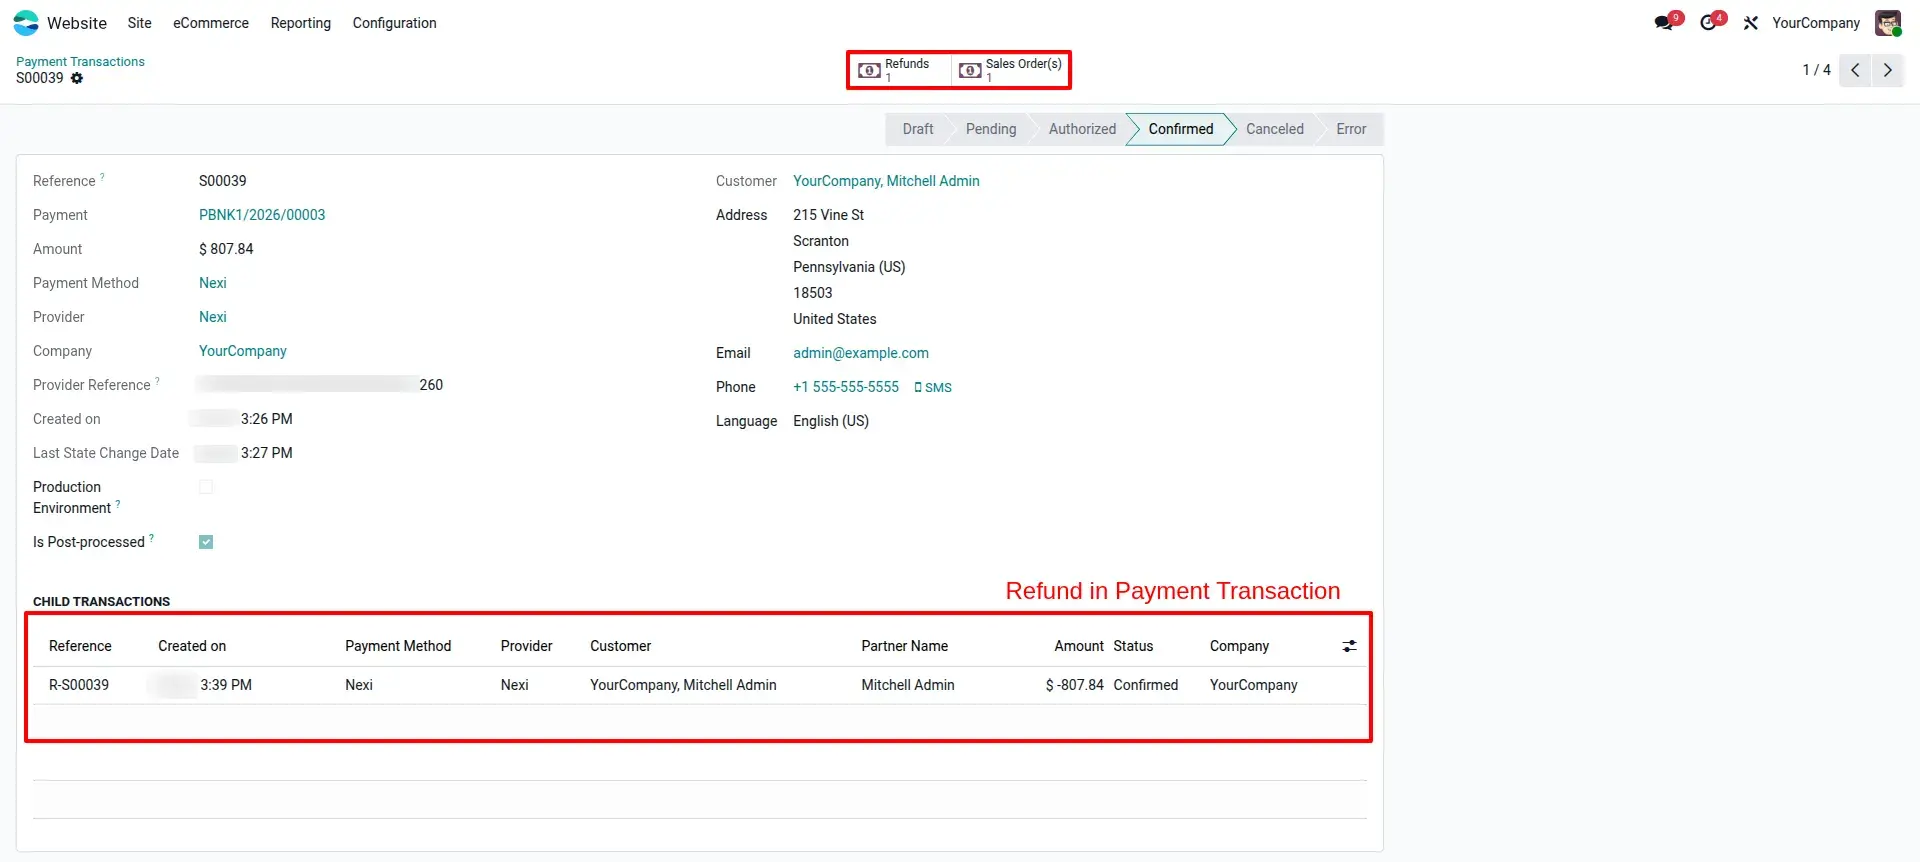Click the phone number +1 555-555-5555
The width and height of the screenshot is (1920, 862).
(846, 387)
